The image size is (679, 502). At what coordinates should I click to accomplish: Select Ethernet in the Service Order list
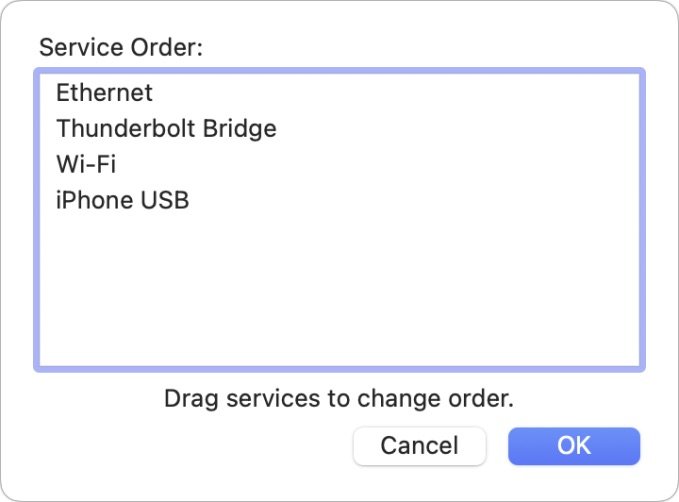[x=104, y=93]
